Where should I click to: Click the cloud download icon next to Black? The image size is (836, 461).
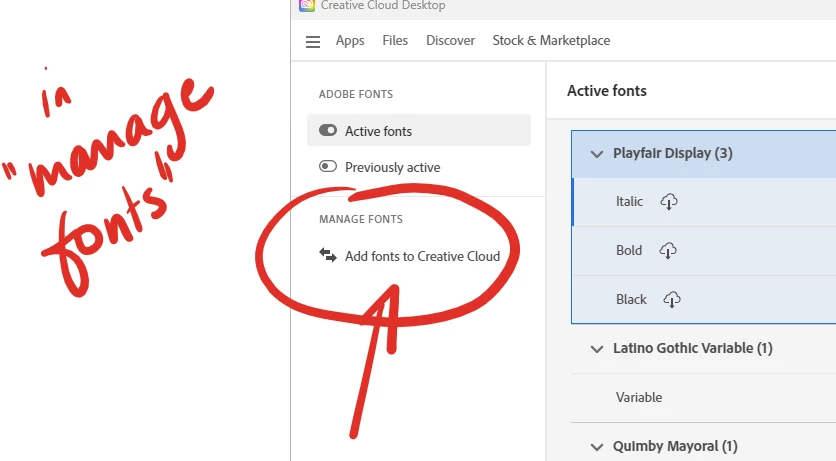tap(672, 300)
